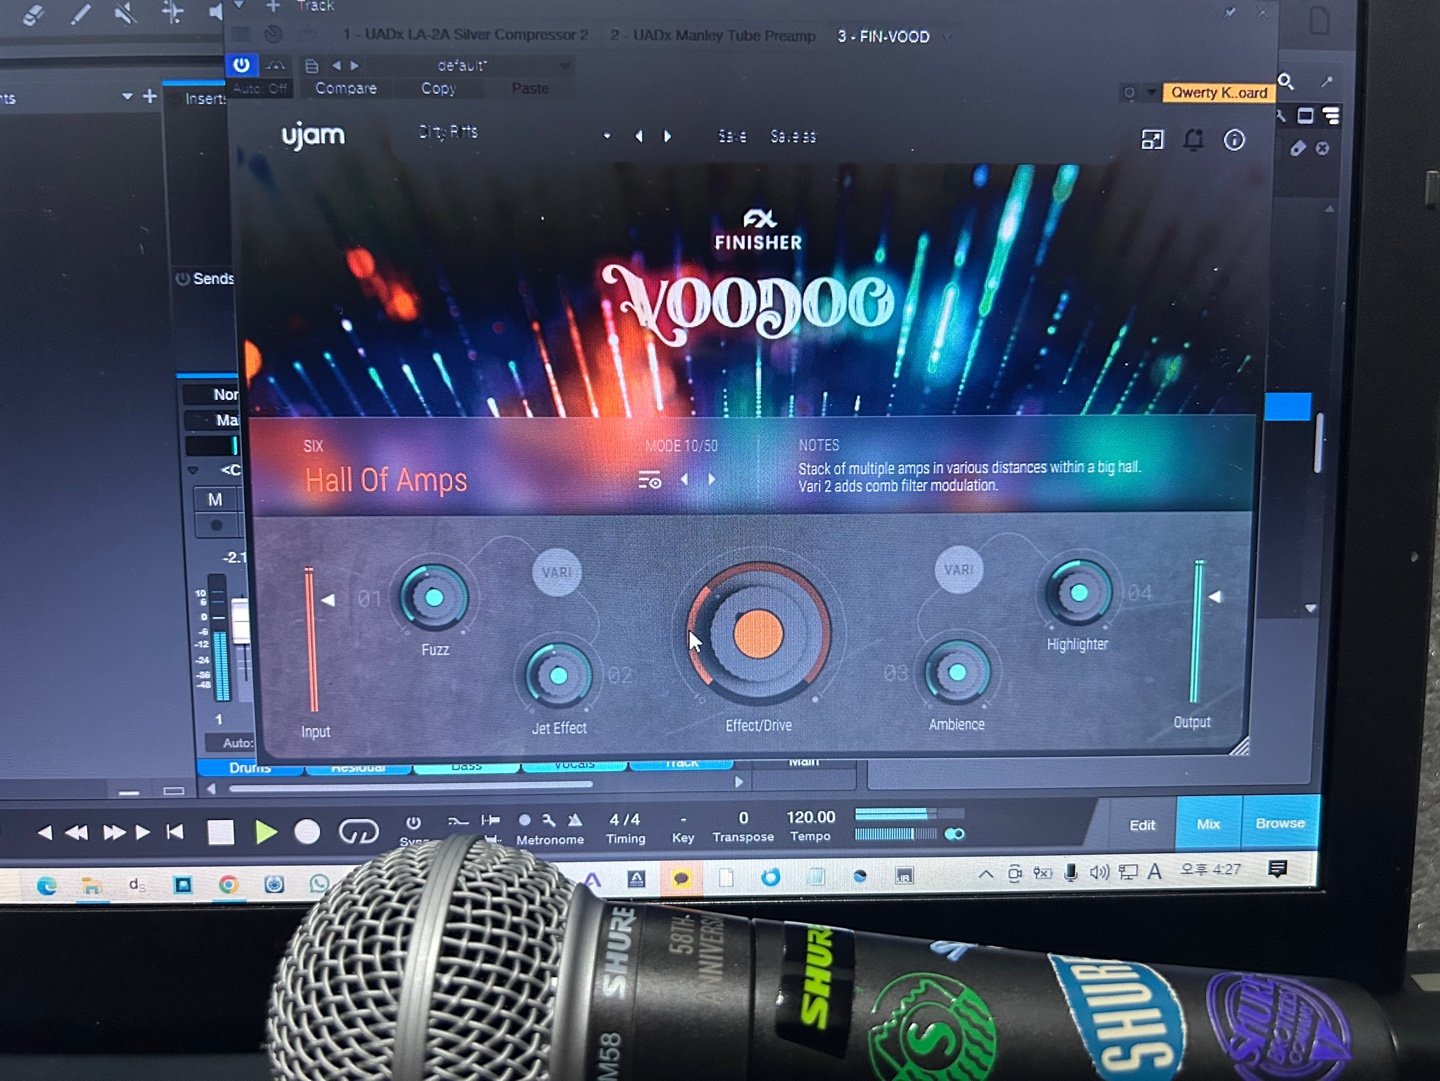Screen dimensions: 1440x1081
Task: Click the Effect/Drive center knob
Action: click(758, 634)
